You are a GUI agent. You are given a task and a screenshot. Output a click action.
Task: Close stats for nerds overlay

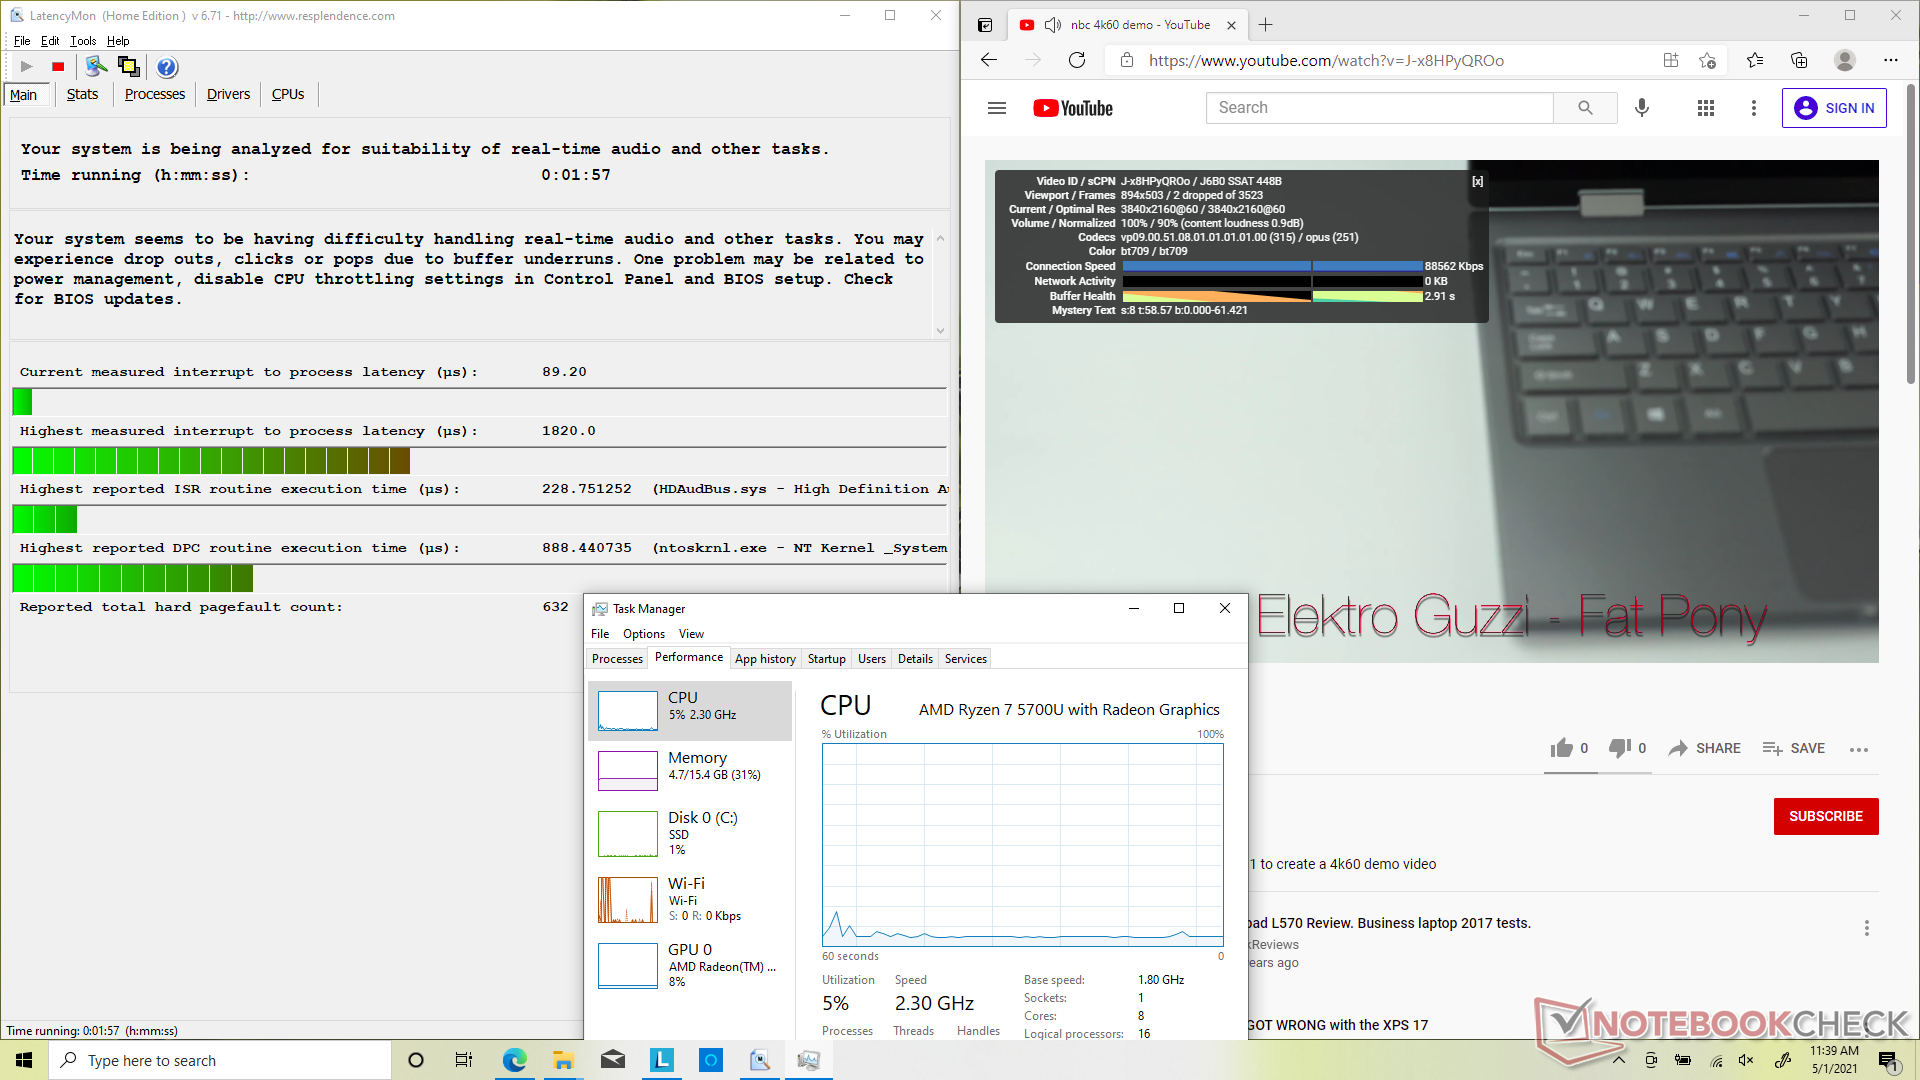(x=1477, y=182)
